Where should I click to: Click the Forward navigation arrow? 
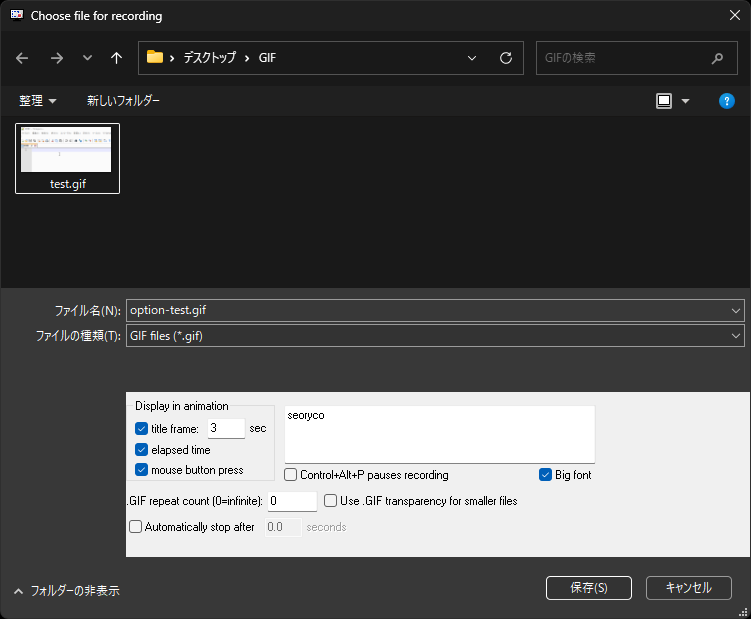[56, 58]
